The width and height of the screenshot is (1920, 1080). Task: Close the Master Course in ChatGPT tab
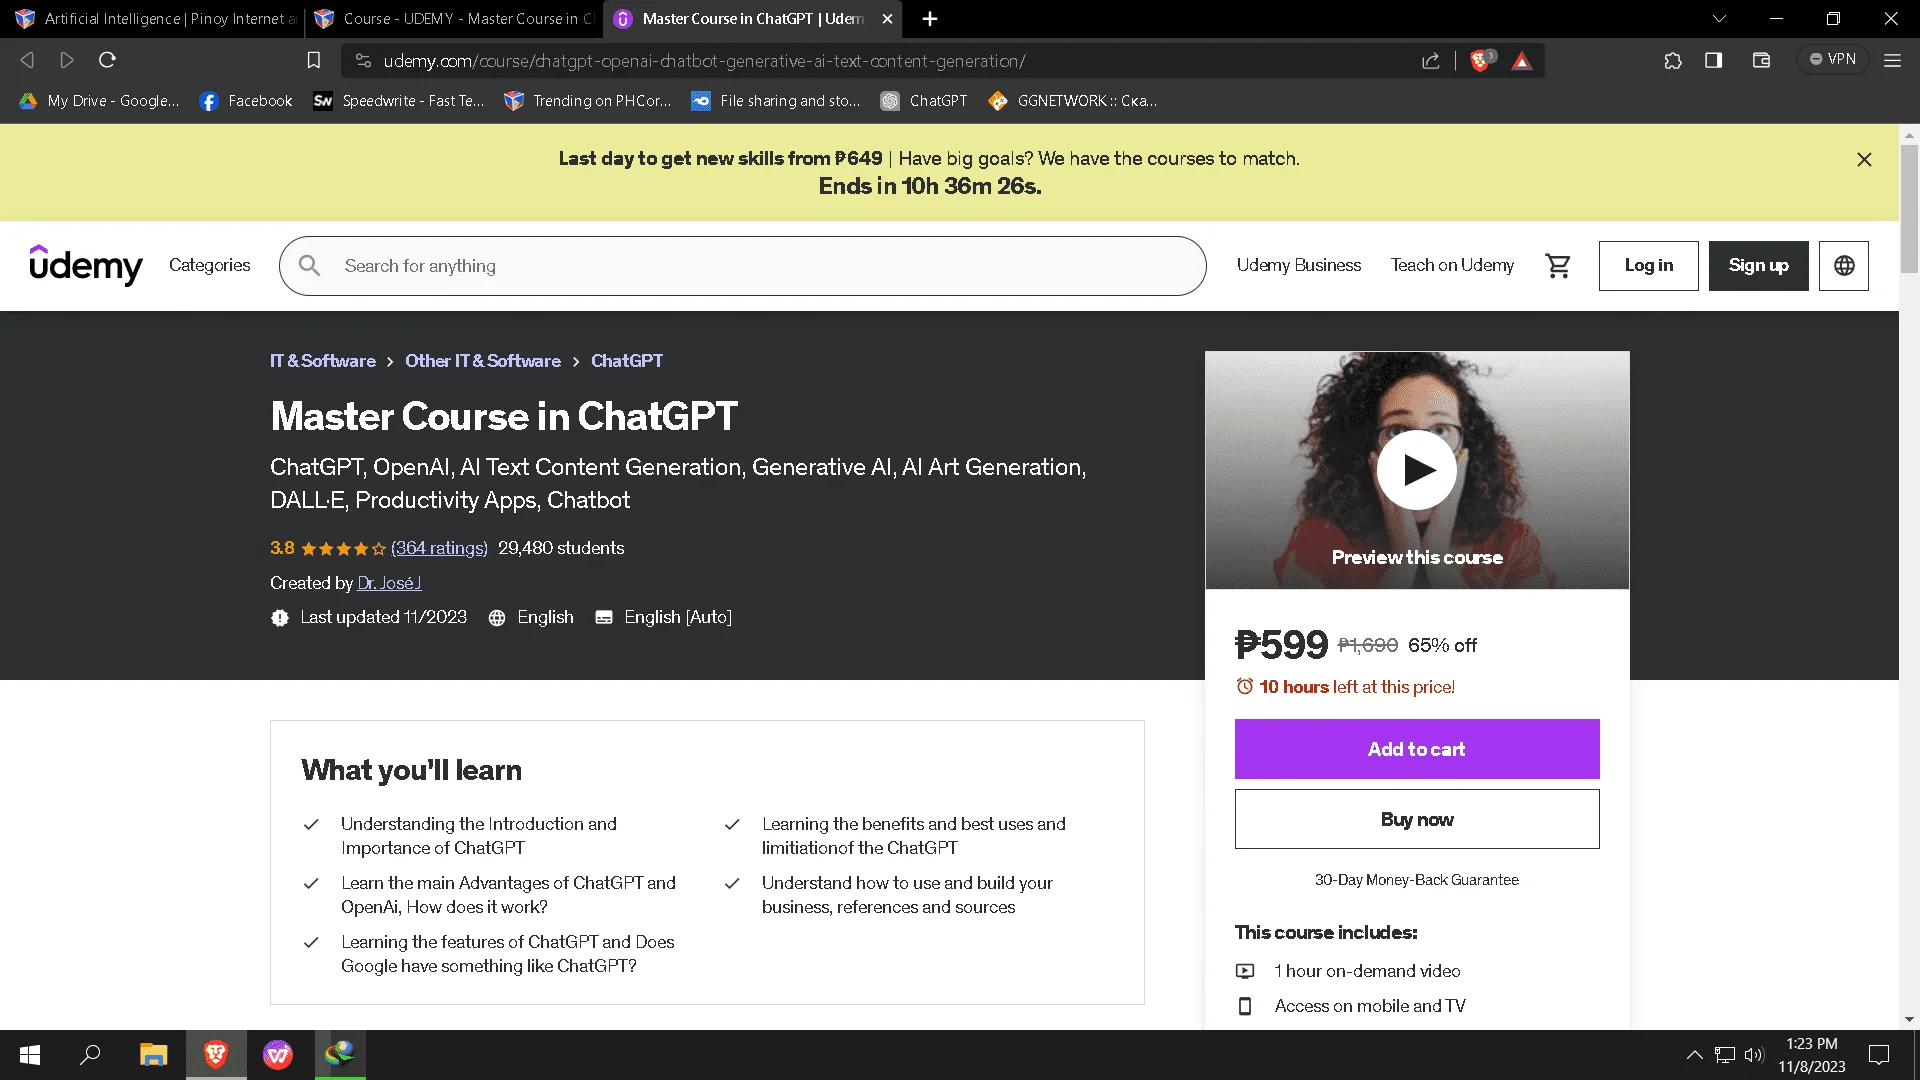click(887, 19)
